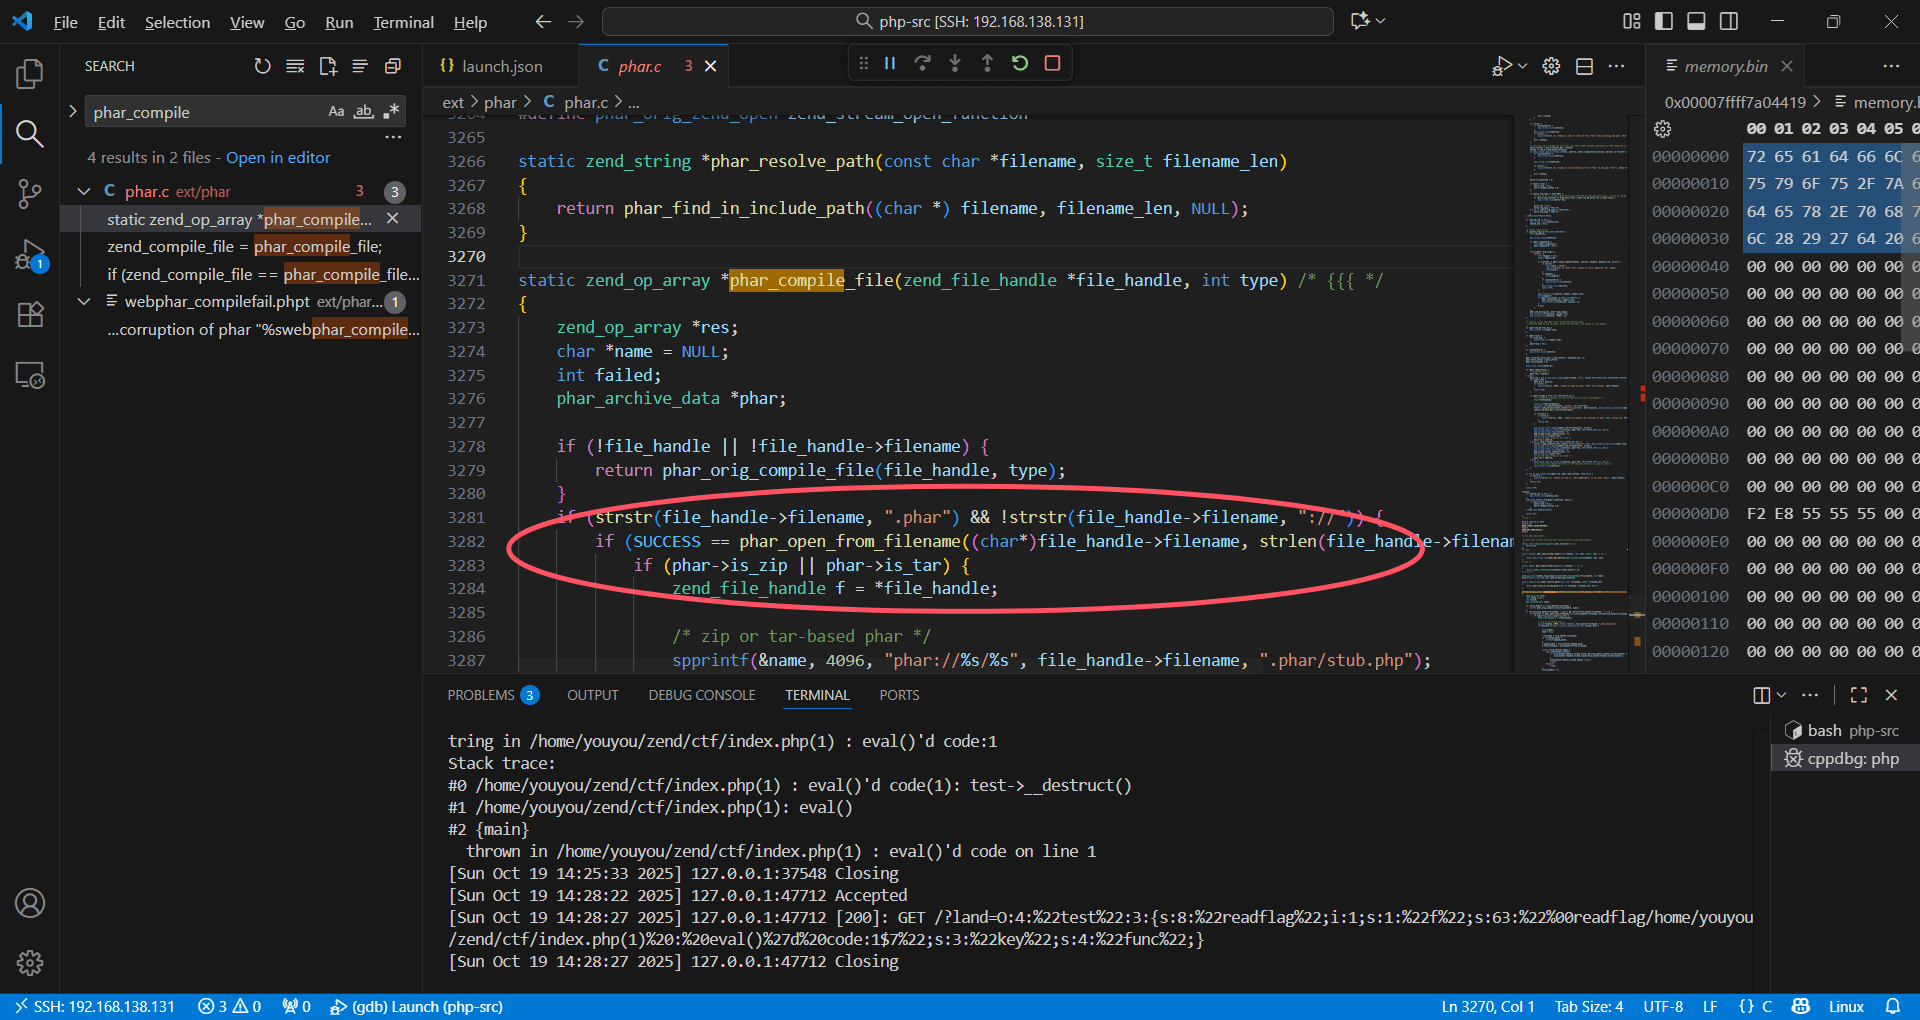Restart the debug session
This screenshot has width=1920, height=1020.
click(1020, 64)
